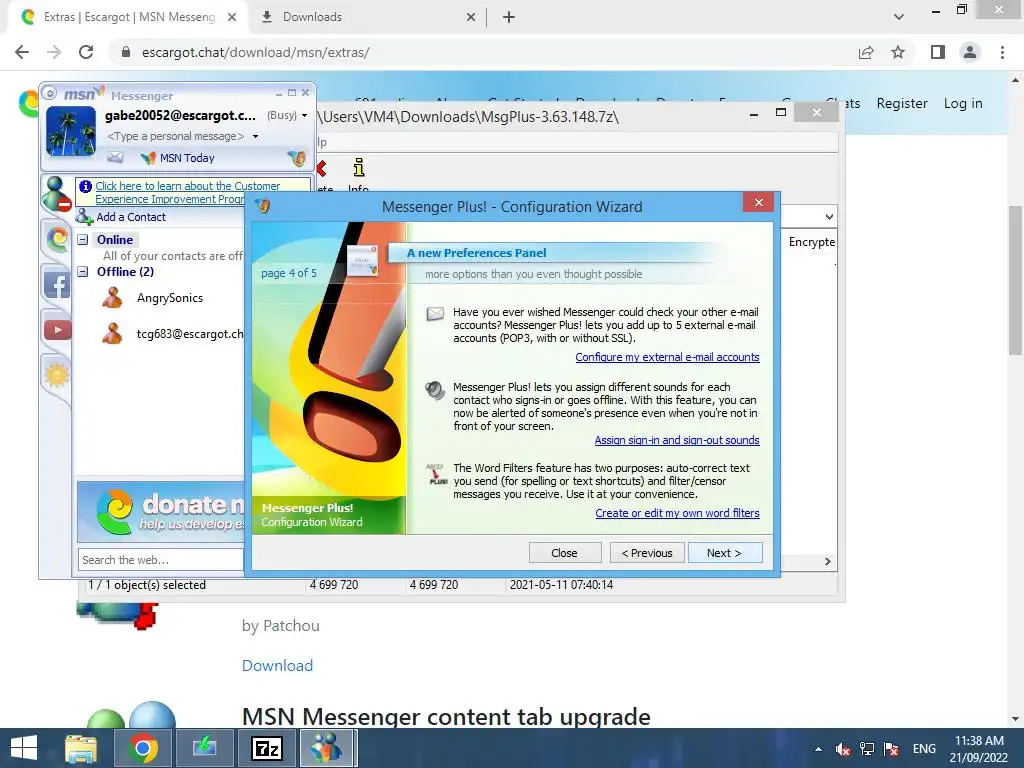Click the browser address bar
This screenshot has width=1024, height=768.
point(483,52)
